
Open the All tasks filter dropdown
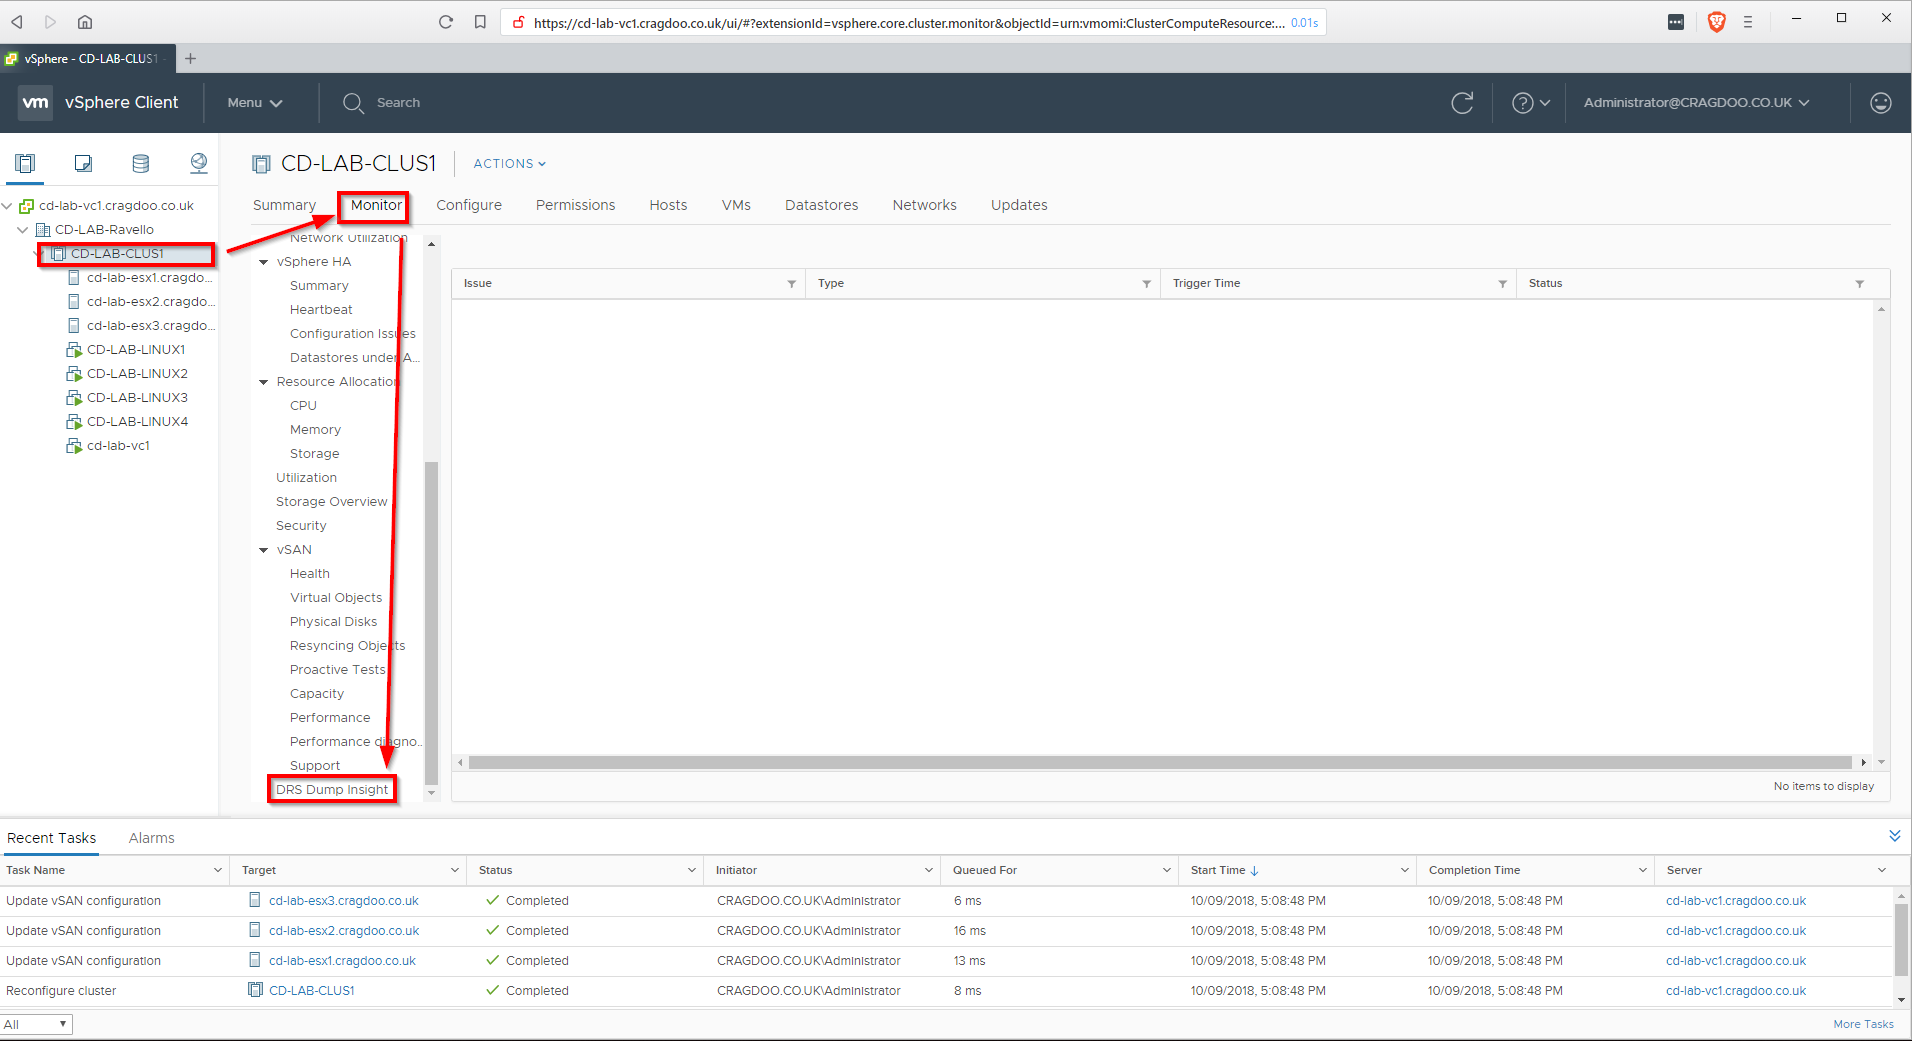click(36, 1024)
